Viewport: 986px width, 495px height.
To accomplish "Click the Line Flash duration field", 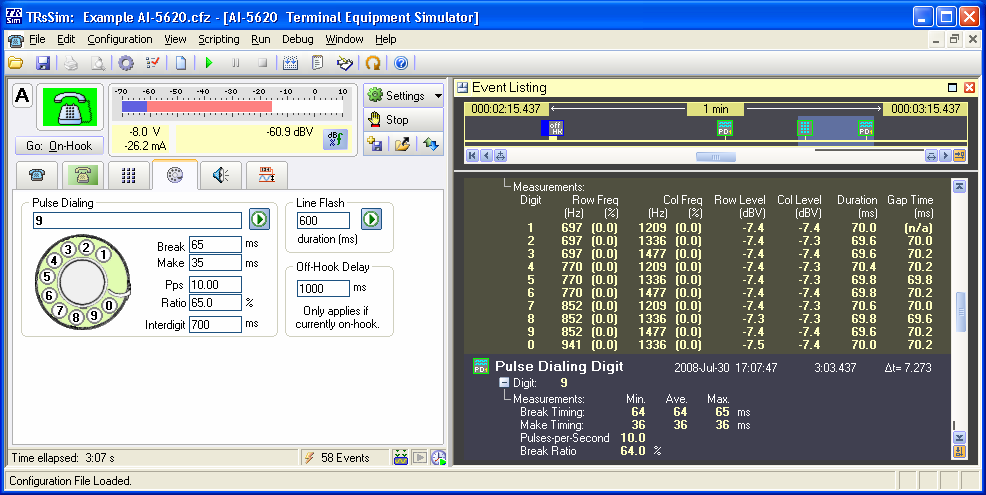I will coord(323,221).
